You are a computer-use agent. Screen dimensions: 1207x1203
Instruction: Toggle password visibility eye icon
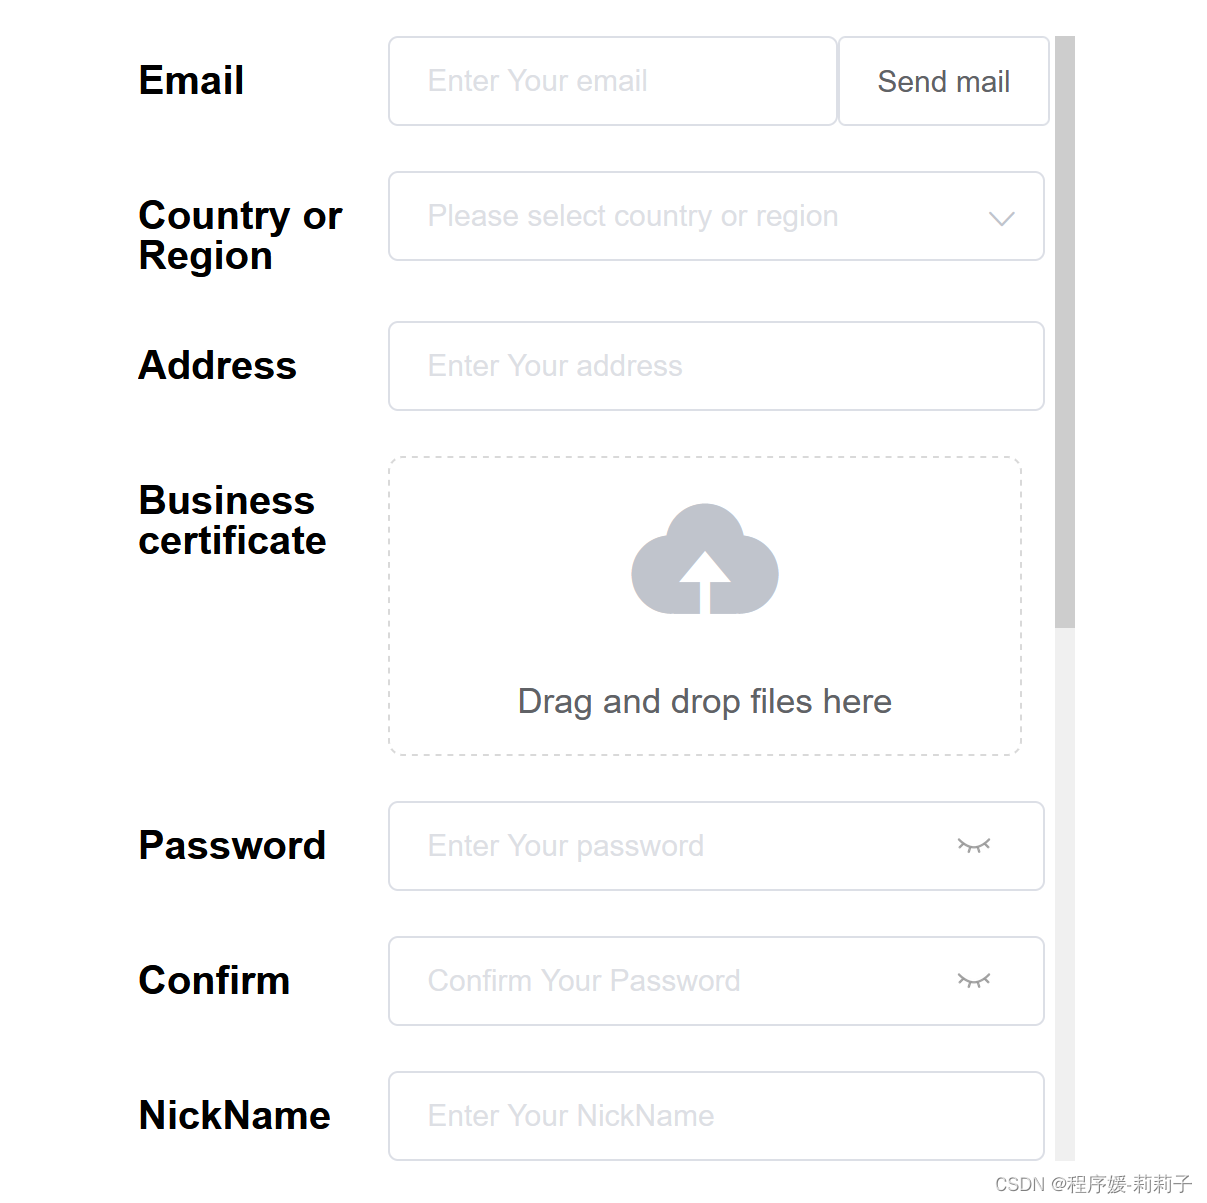click(x=974, y=846)
